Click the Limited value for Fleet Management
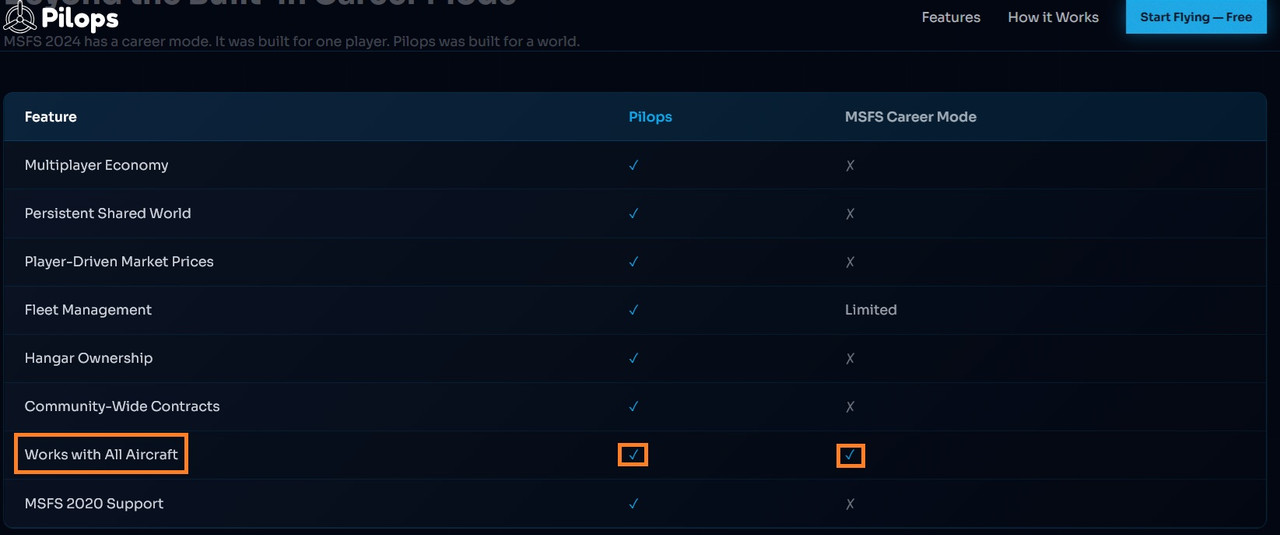The height and width of the screenshot is (535, 1280). [871, 310]
